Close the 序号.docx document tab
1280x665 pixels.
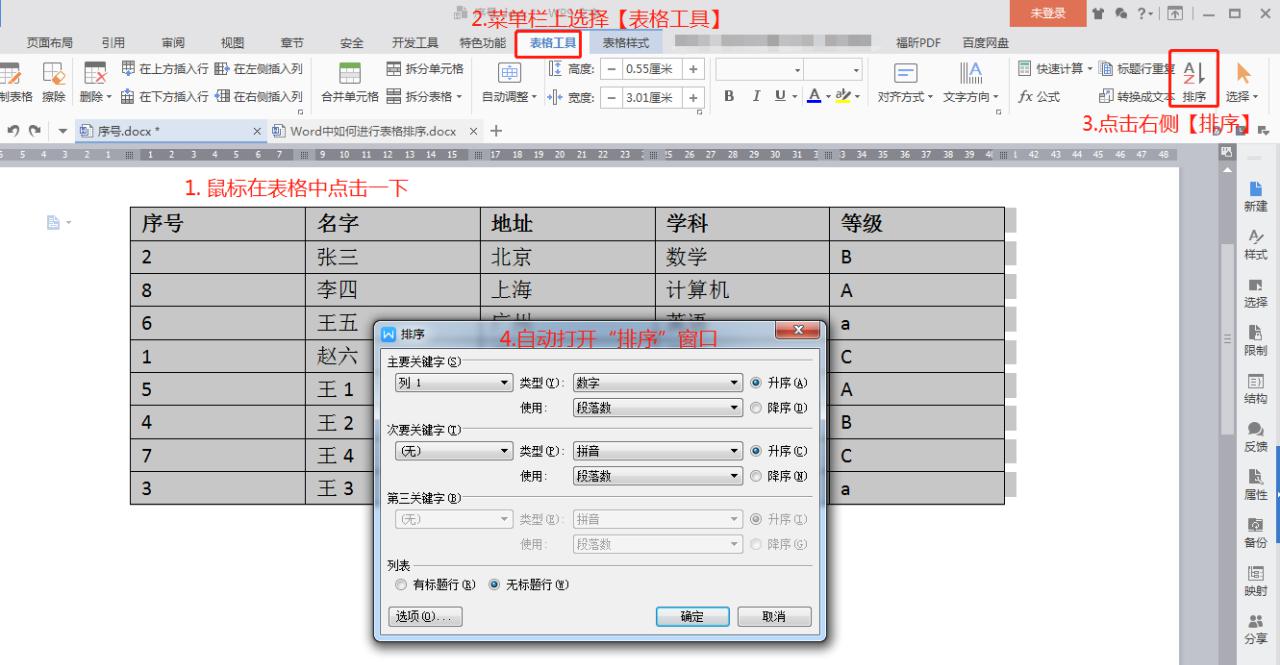click(257, 132)
